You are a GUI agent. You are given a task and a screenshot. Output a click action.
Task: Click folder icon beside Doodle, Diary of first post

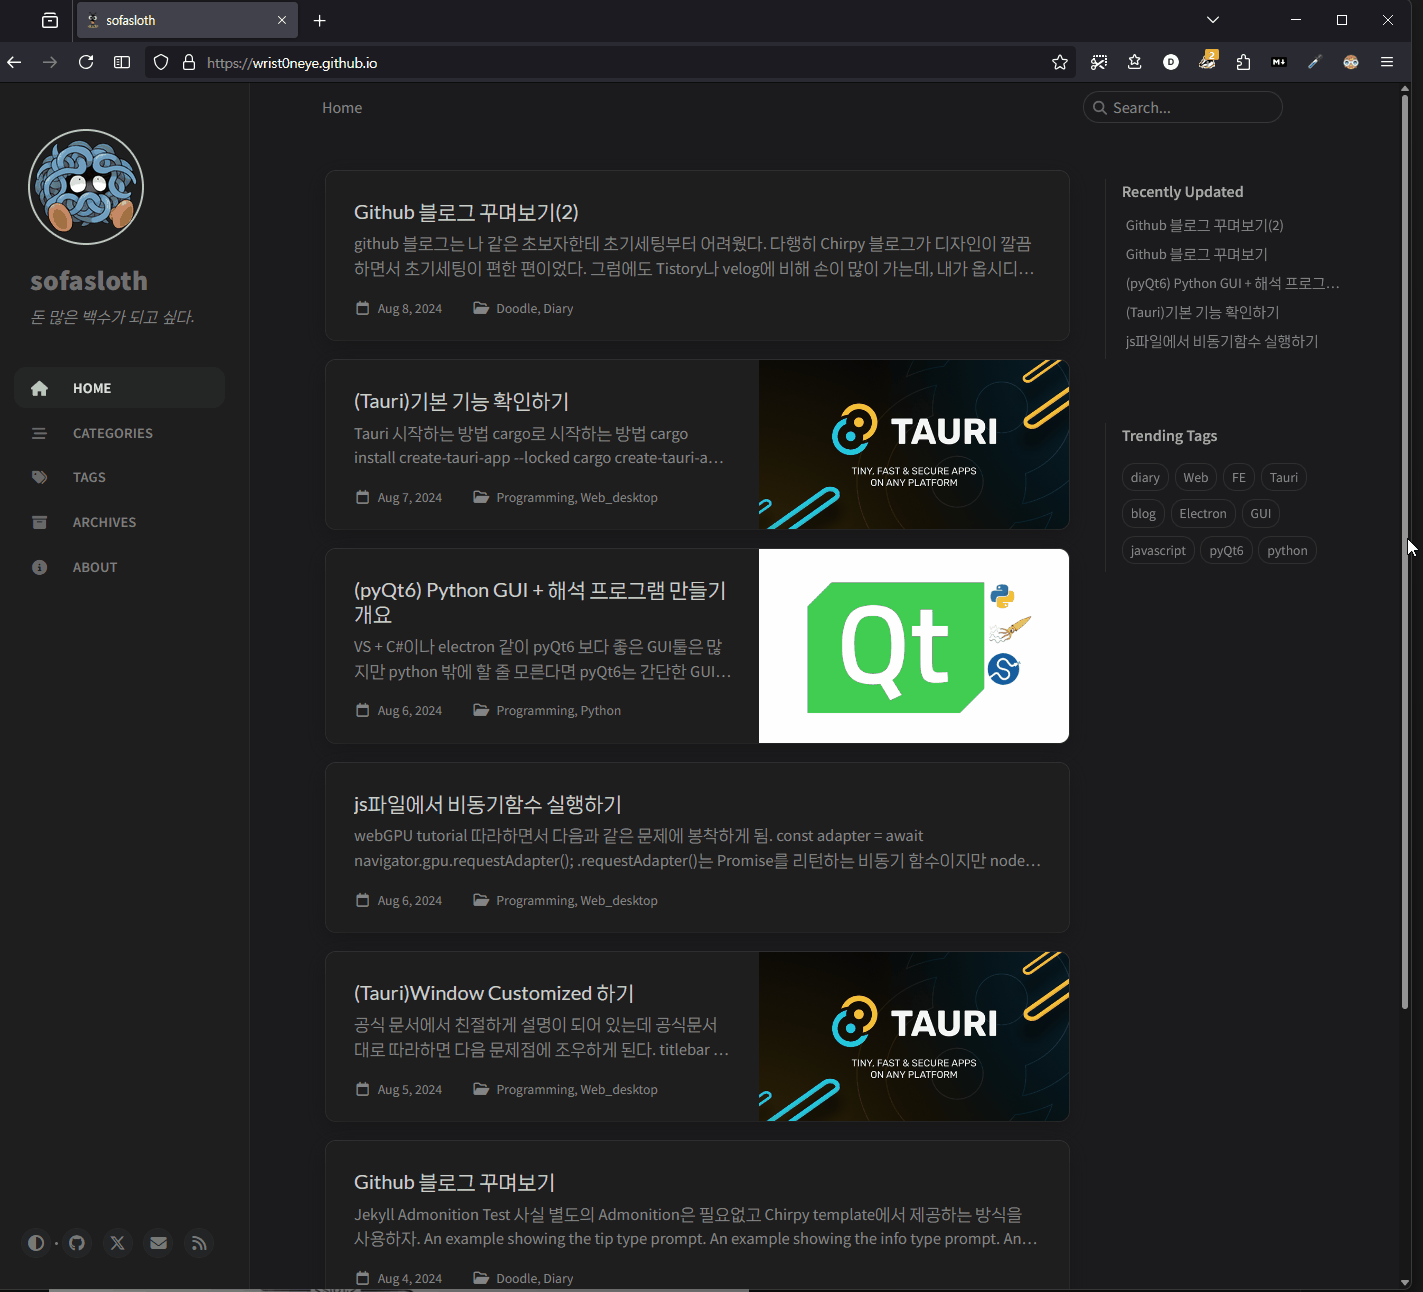click(x=481, y=308)
